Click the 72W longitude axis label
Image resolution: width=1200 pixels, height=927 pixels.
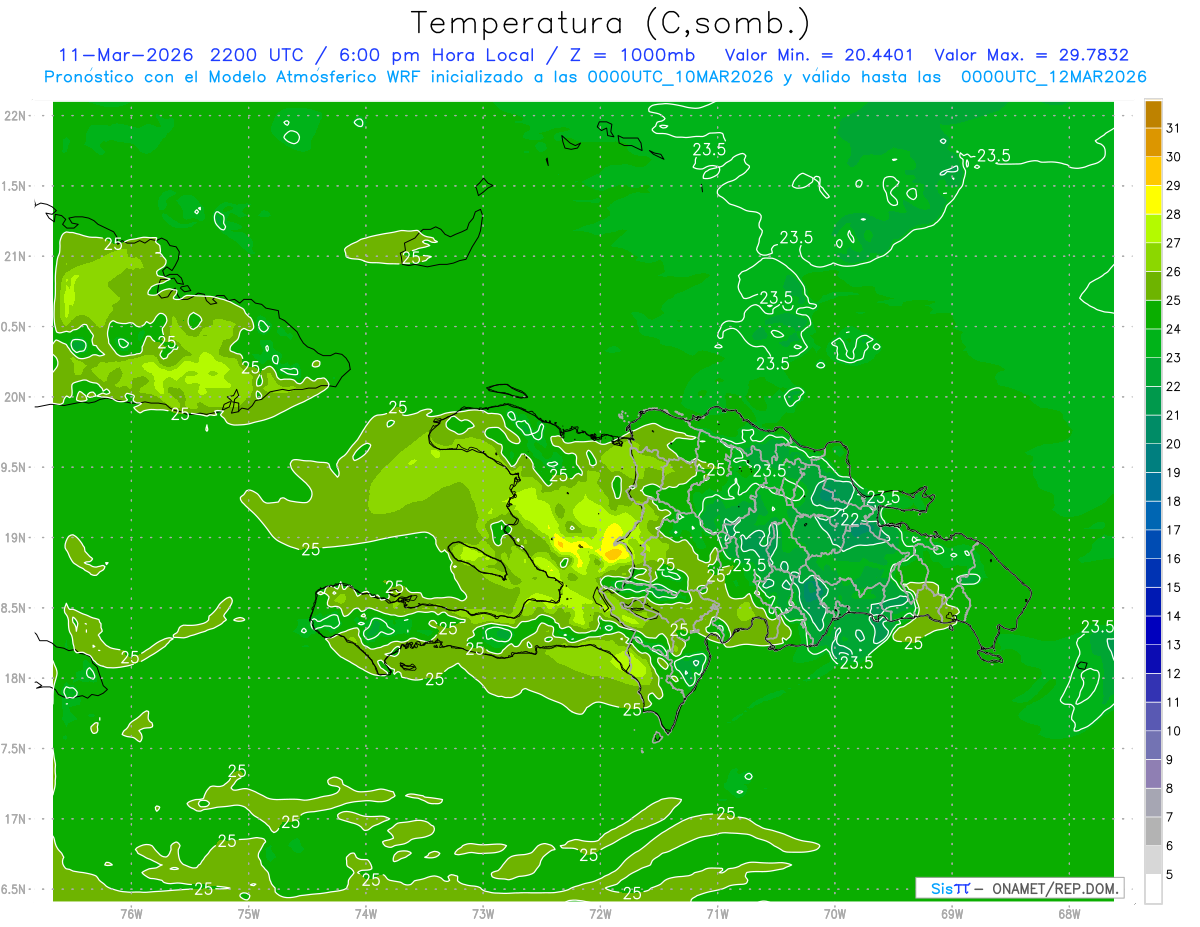point(600,913)
